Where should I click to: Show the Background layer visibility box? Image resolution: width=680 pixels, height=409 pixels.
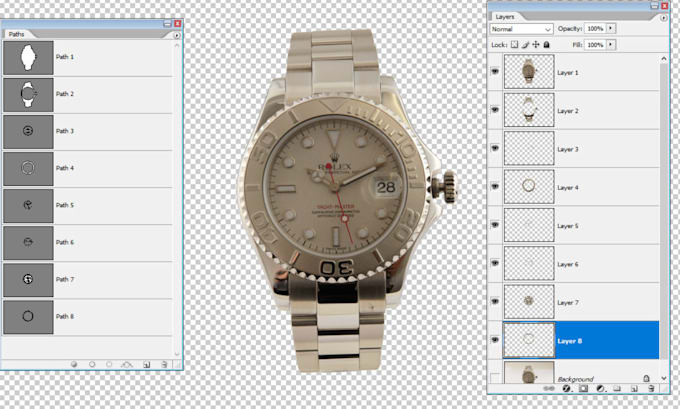(x=495, y=377)
